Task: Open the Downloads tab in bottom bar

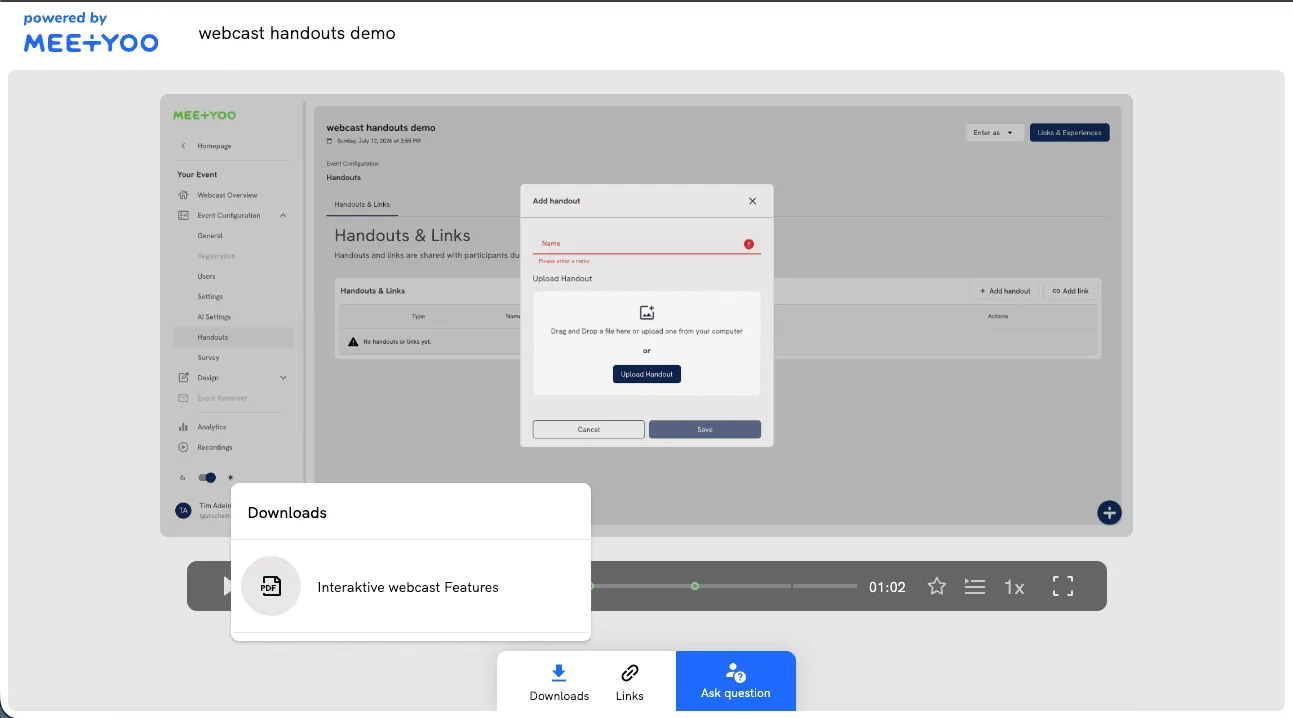Action: coord(559,682)
